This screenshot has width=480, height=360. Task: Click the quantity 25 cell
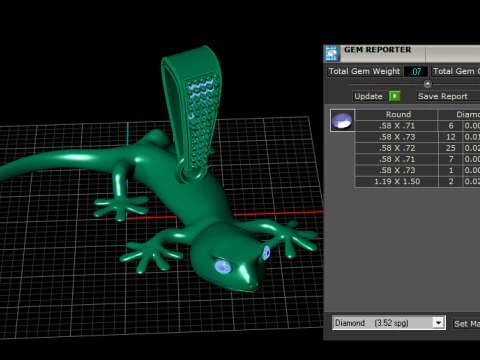click(450, 148)
